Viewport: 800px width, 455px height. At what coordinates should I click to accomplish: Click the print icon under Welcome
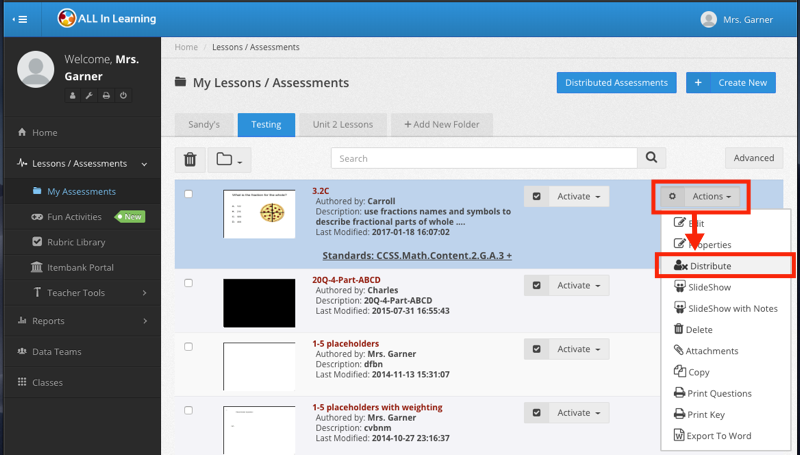coord(106,95)
